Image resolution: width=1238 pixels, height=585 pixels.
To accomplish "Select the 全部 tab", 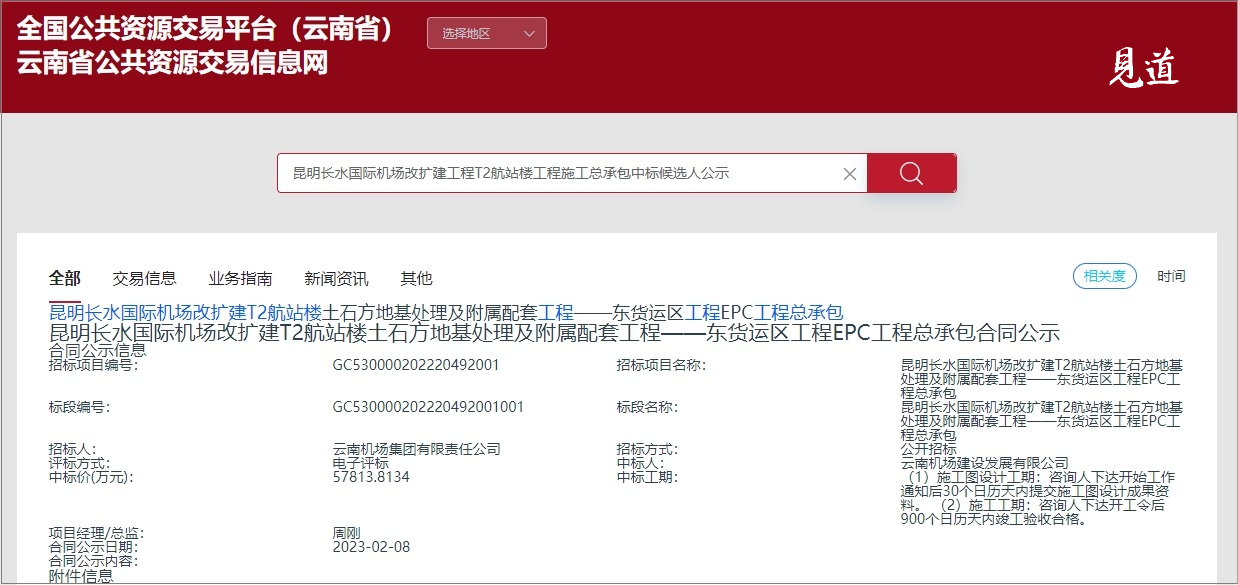I will tap(65, 278).
